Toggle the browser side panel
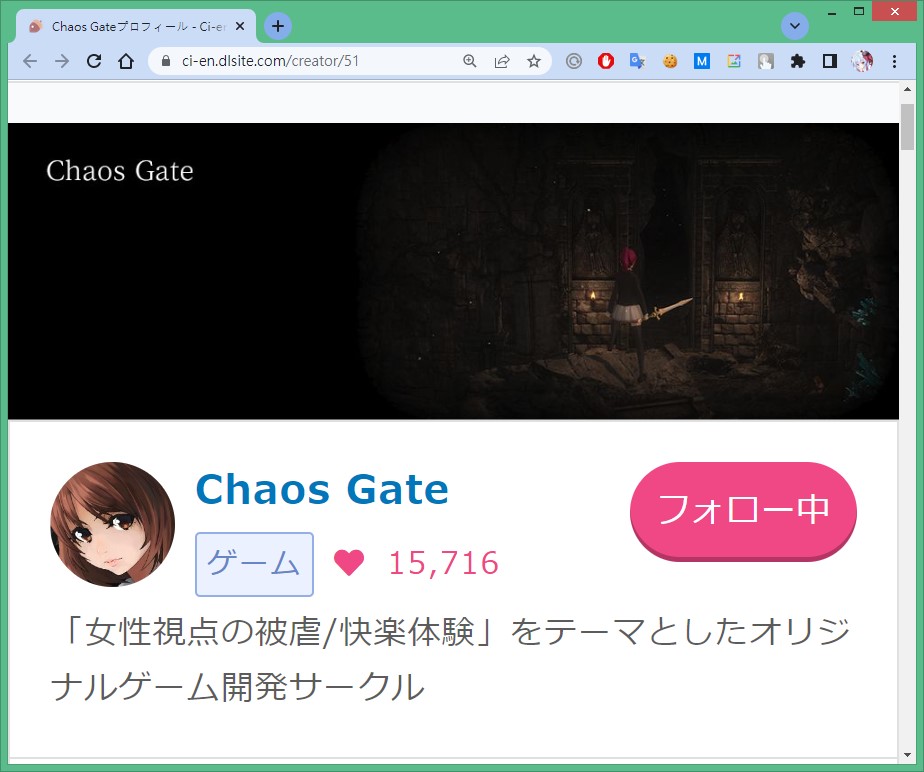 pos(830,61)
